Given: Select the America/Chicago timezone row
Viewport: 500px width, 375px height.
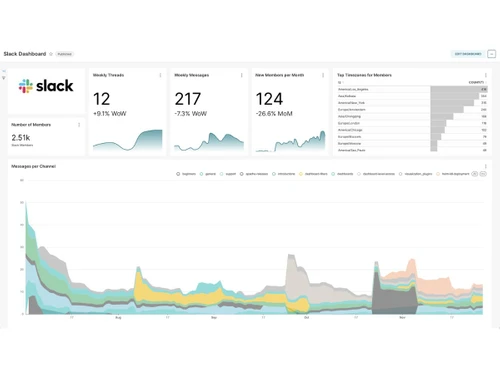Looking at the screenshot, I should click(413, 130).
